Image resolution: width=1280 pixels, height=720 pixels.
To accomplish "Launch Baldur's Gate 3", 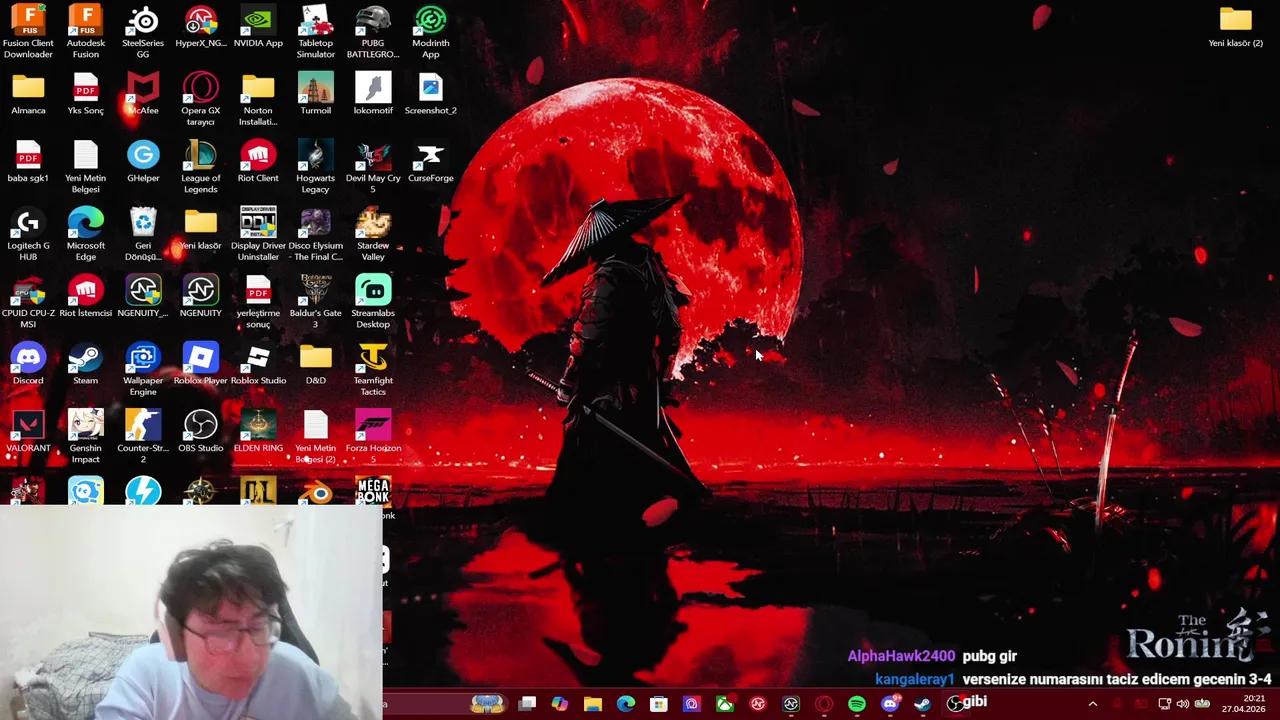I will (x=315, y=302).
